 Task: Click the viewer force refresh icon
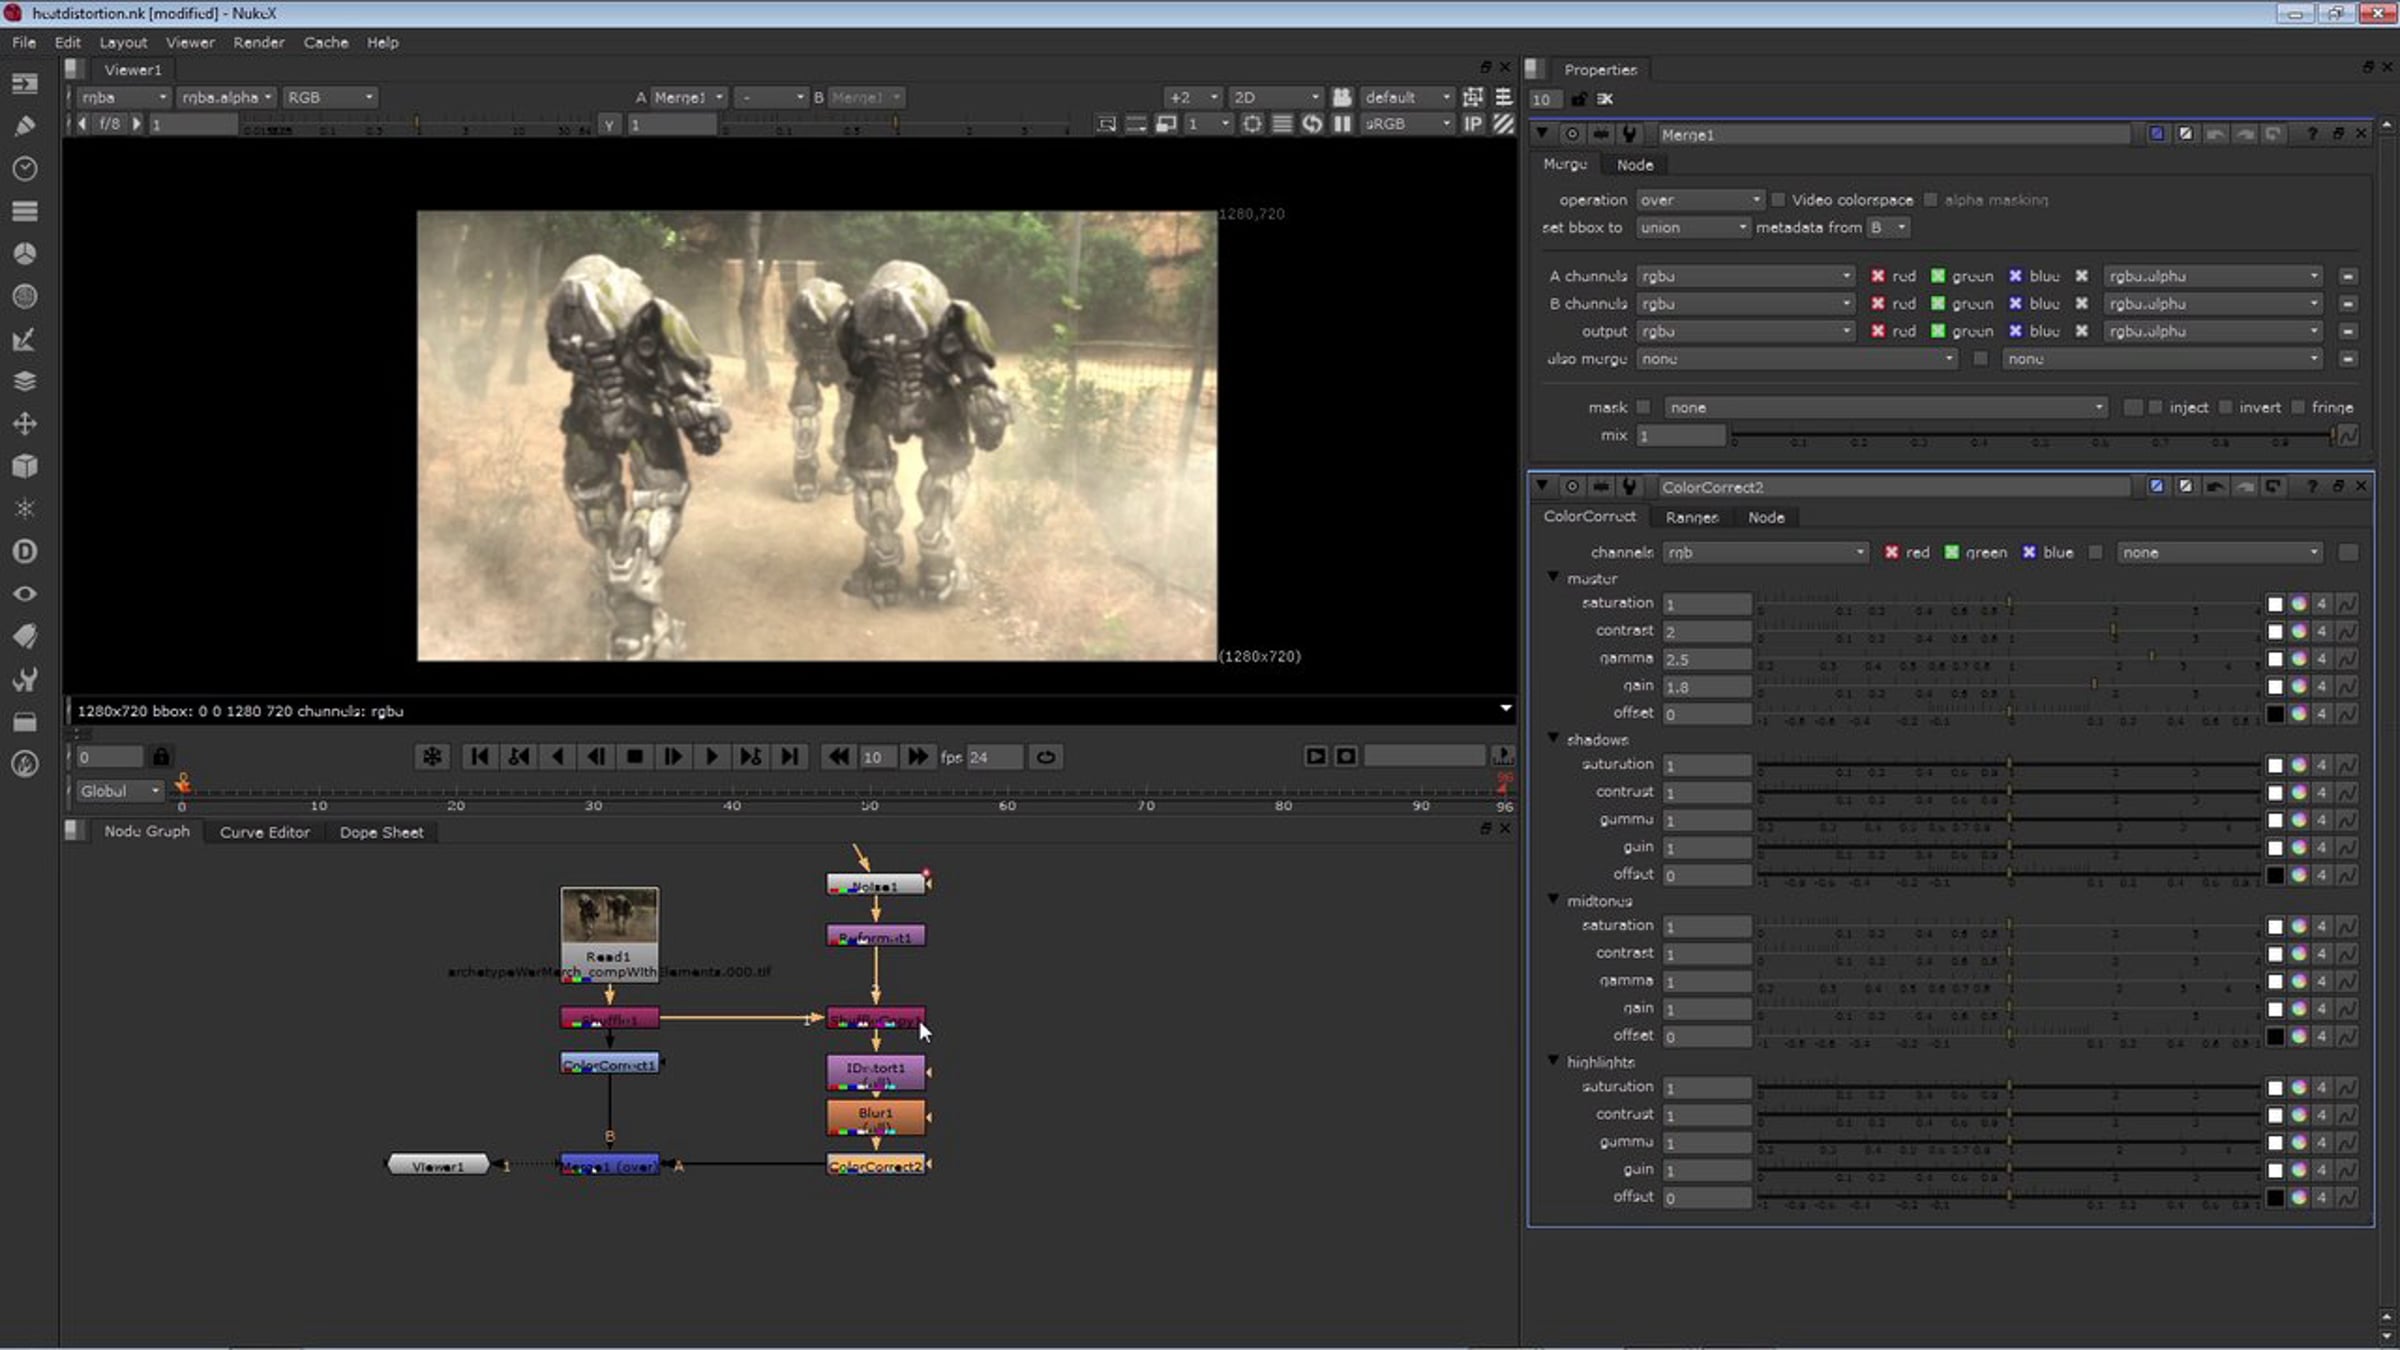pyautogui.click(x=1312, y=124)
